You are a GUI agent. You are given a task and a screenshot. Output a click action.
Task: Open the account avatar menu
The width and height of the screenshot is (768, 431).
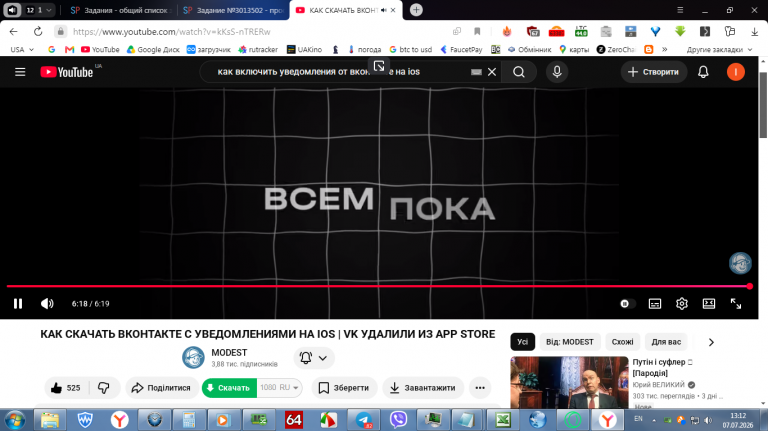coord(735,72)
